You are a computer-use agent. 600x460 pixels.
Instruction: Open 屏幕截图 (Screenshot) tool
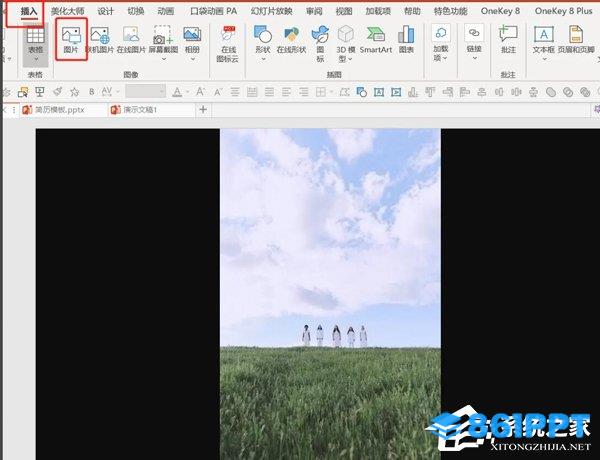tap(163, 38)
